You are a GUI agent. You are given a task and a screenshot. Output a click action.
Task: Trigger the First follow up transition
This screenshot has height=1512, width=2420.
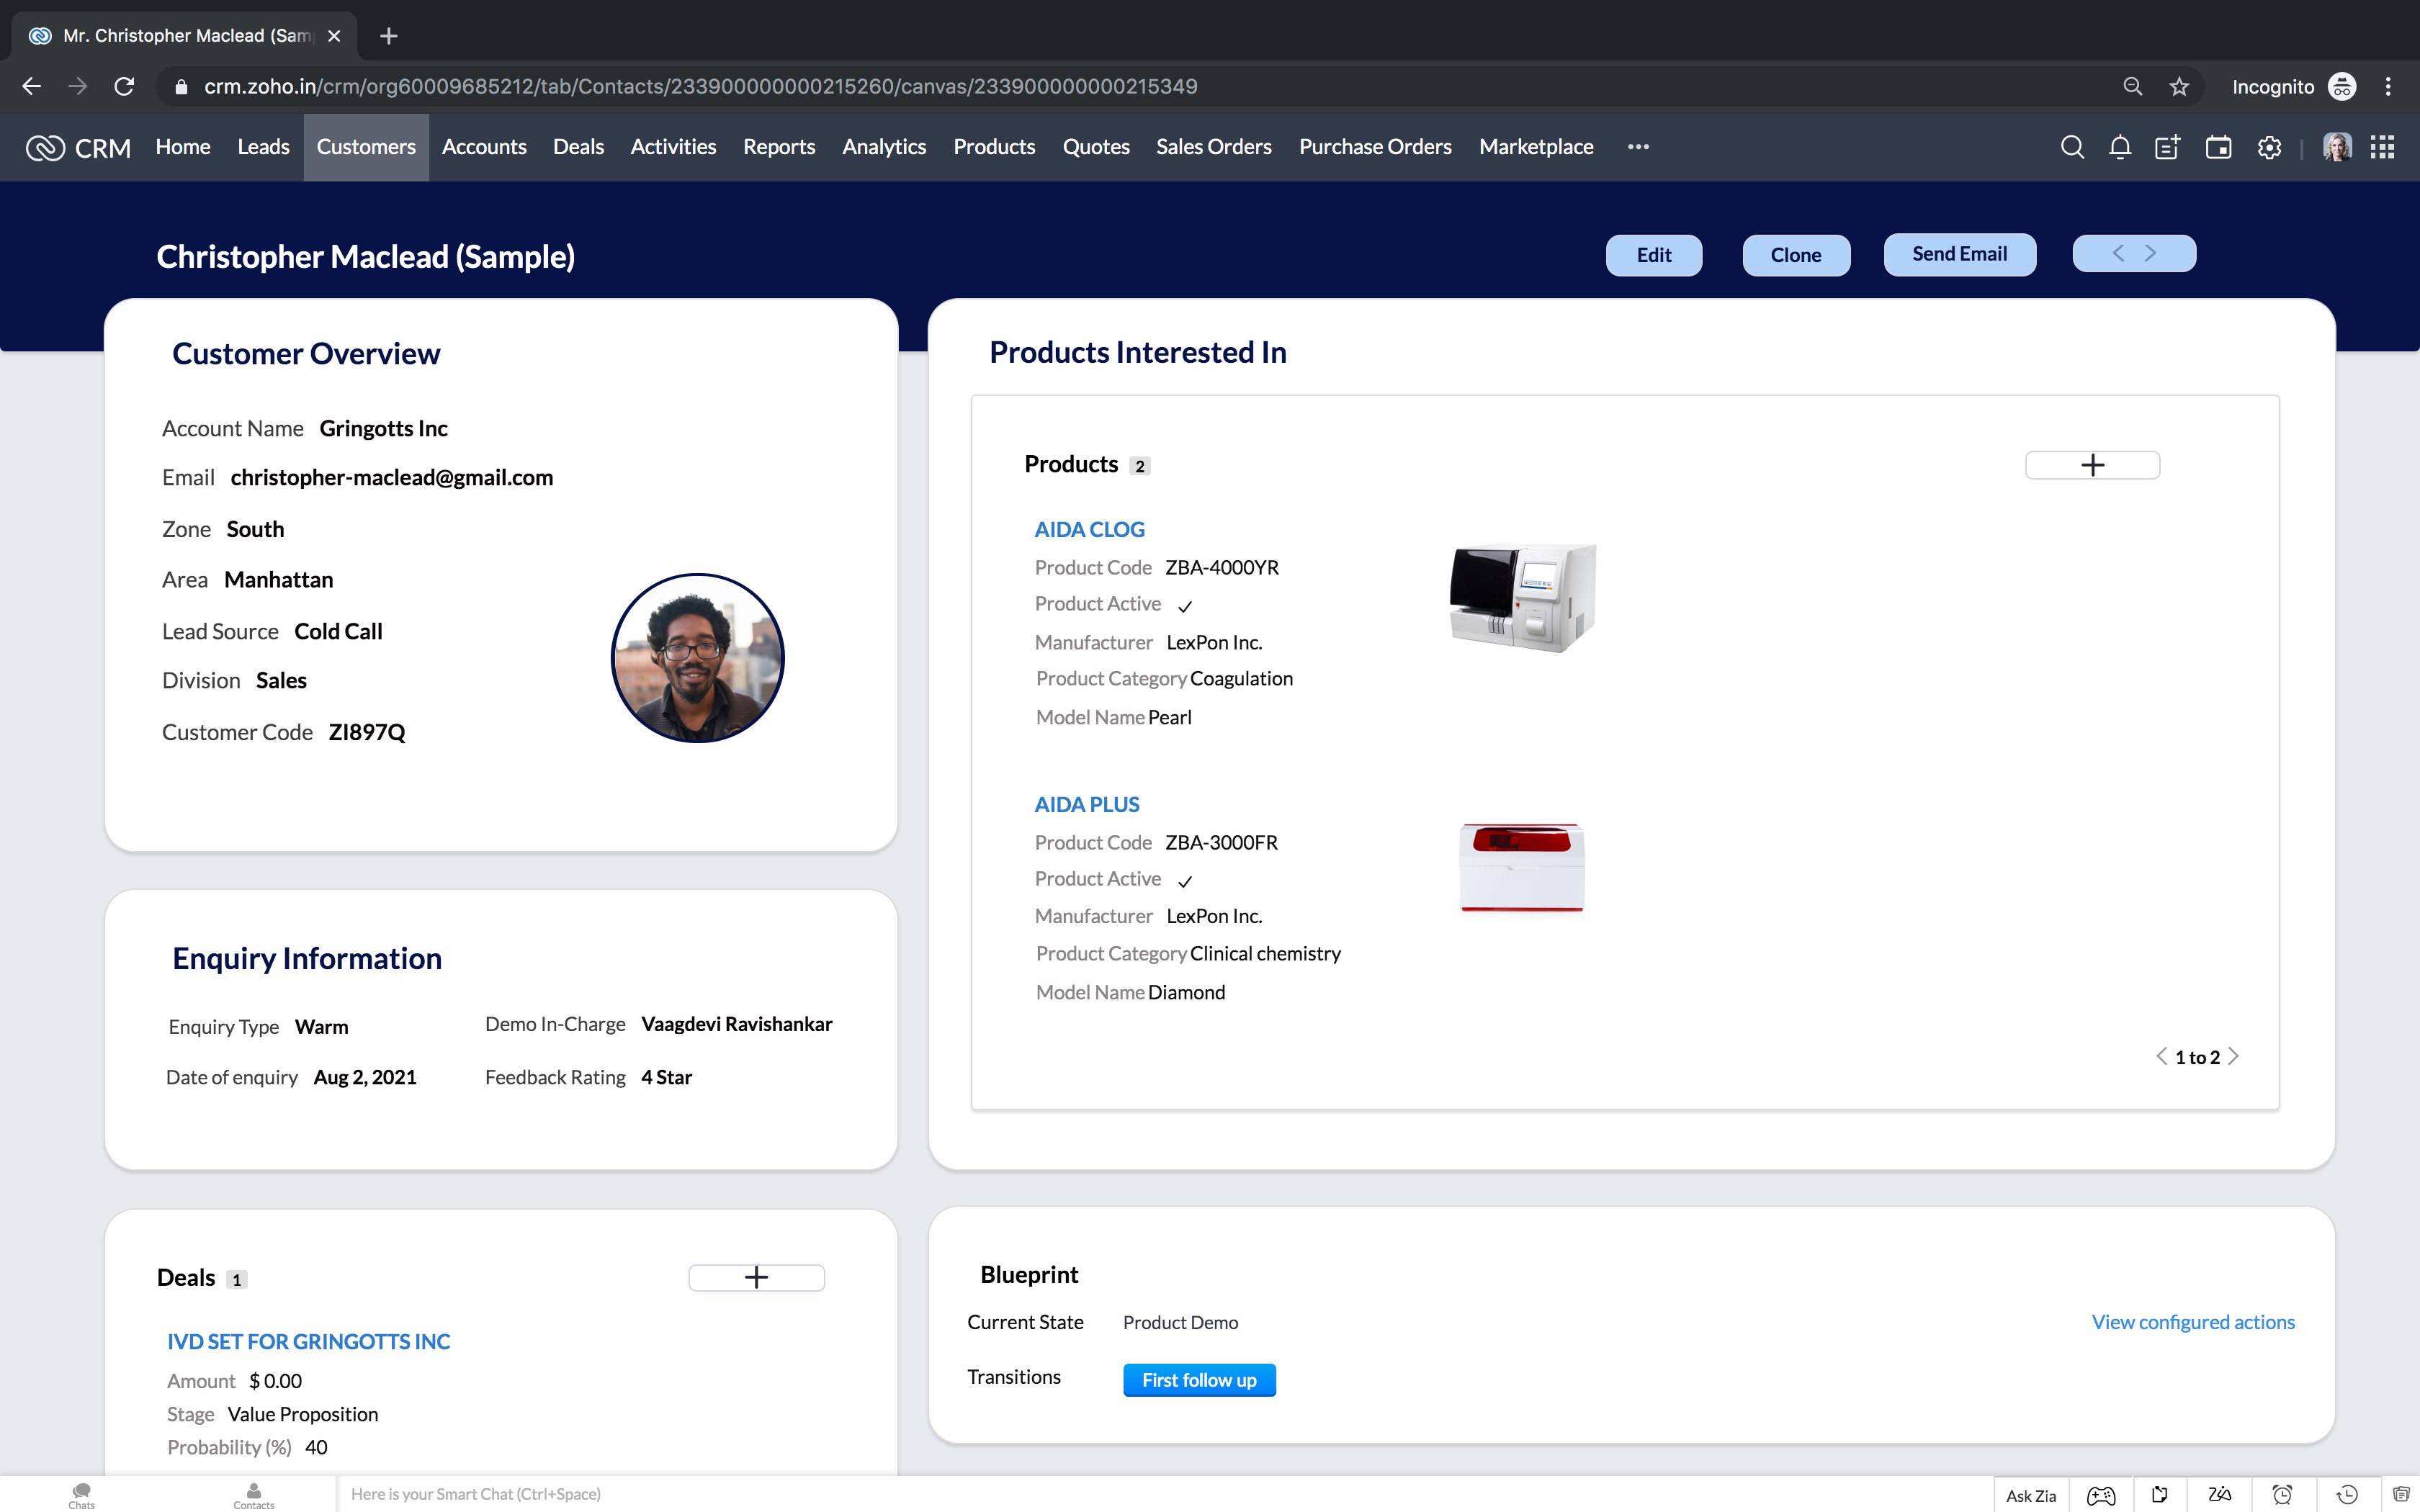pyautogui.click(x=1199, y=1380)
